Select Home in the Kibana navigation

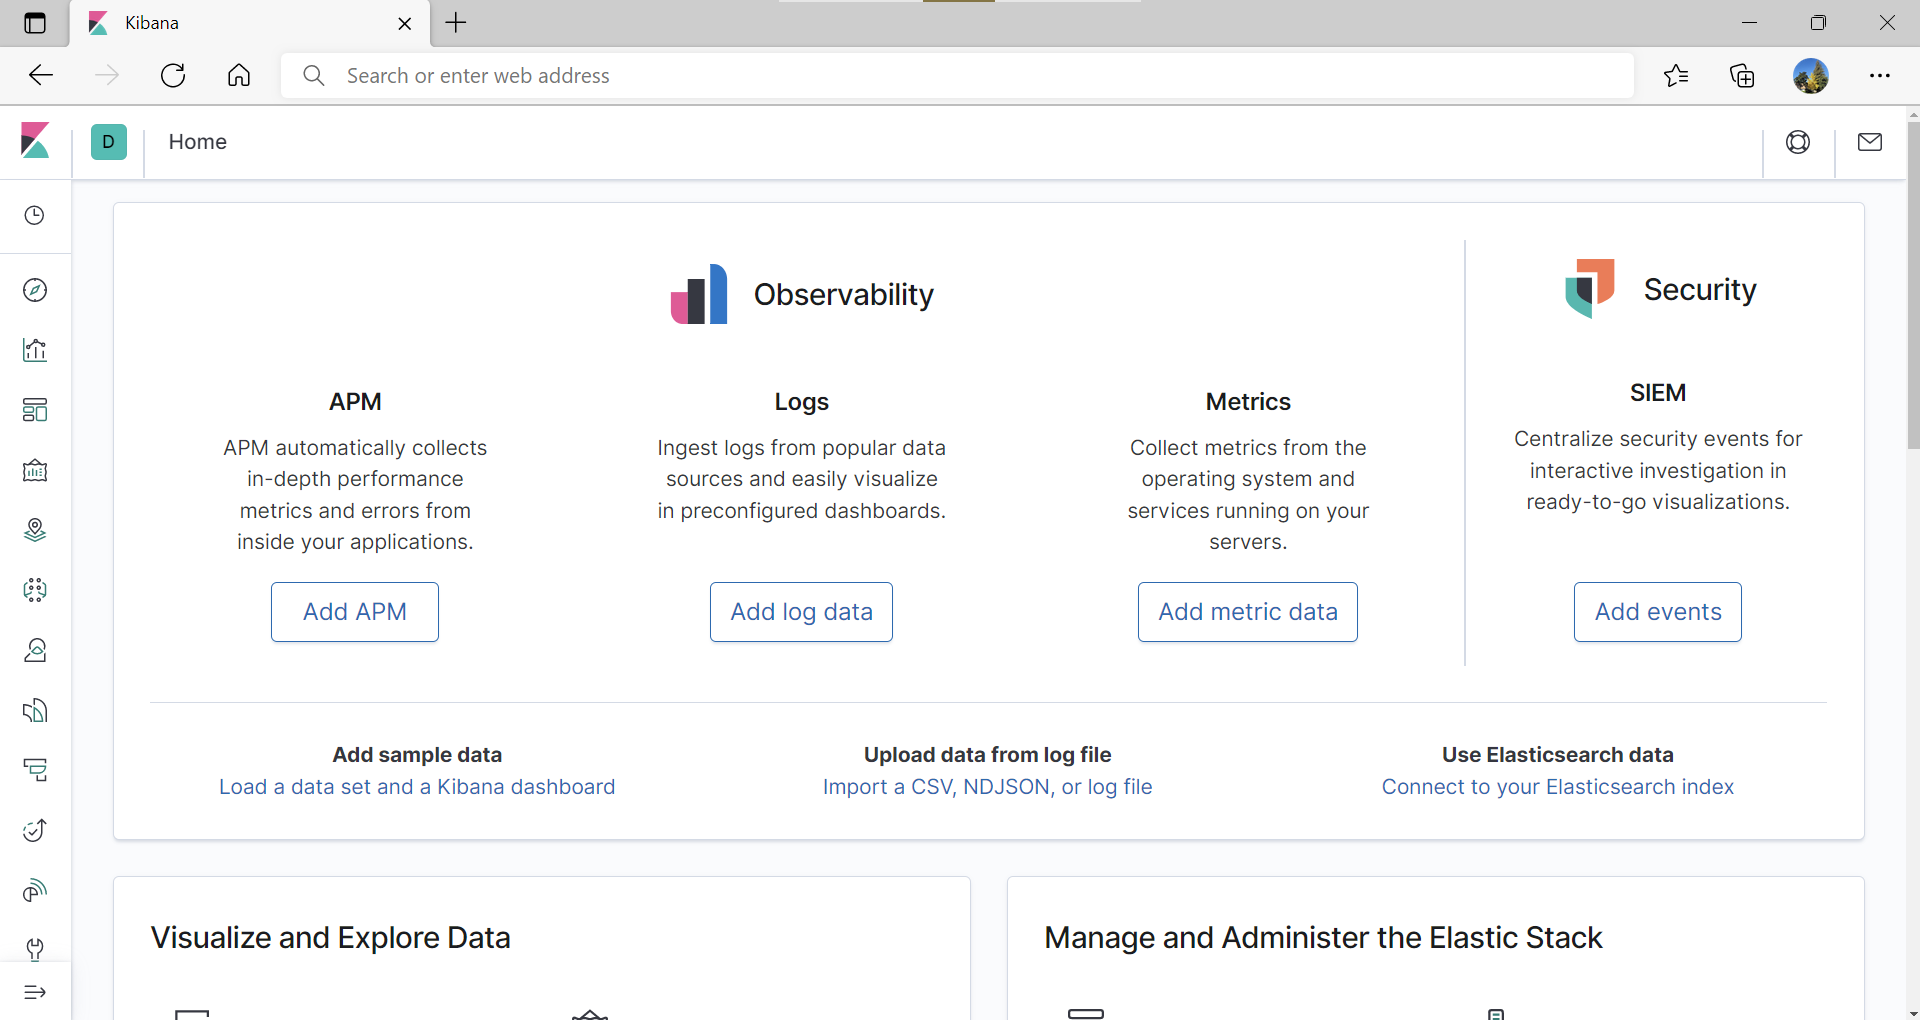[198, 141]
